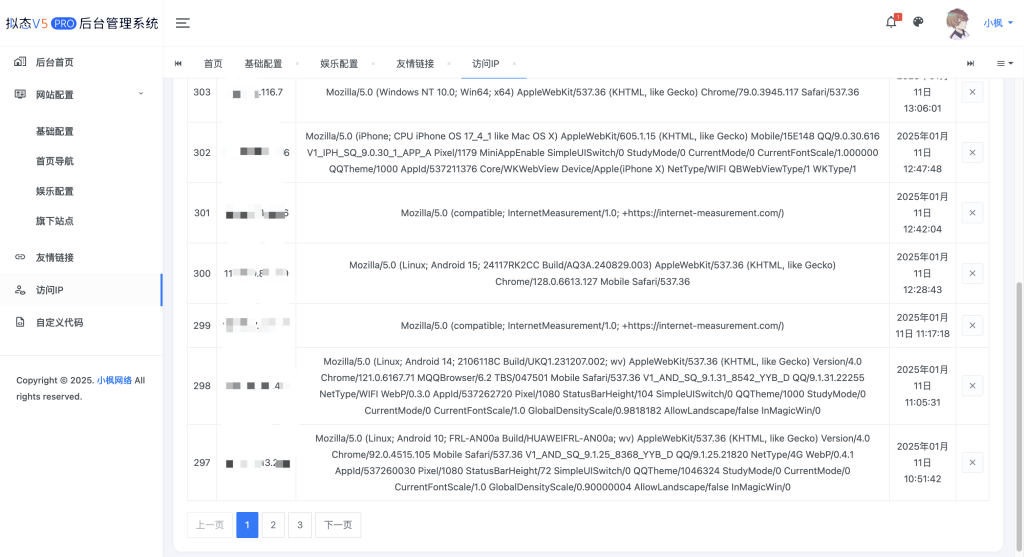Switch to the 基础配置 tab
1024x557 pixels.
[263, 63]
